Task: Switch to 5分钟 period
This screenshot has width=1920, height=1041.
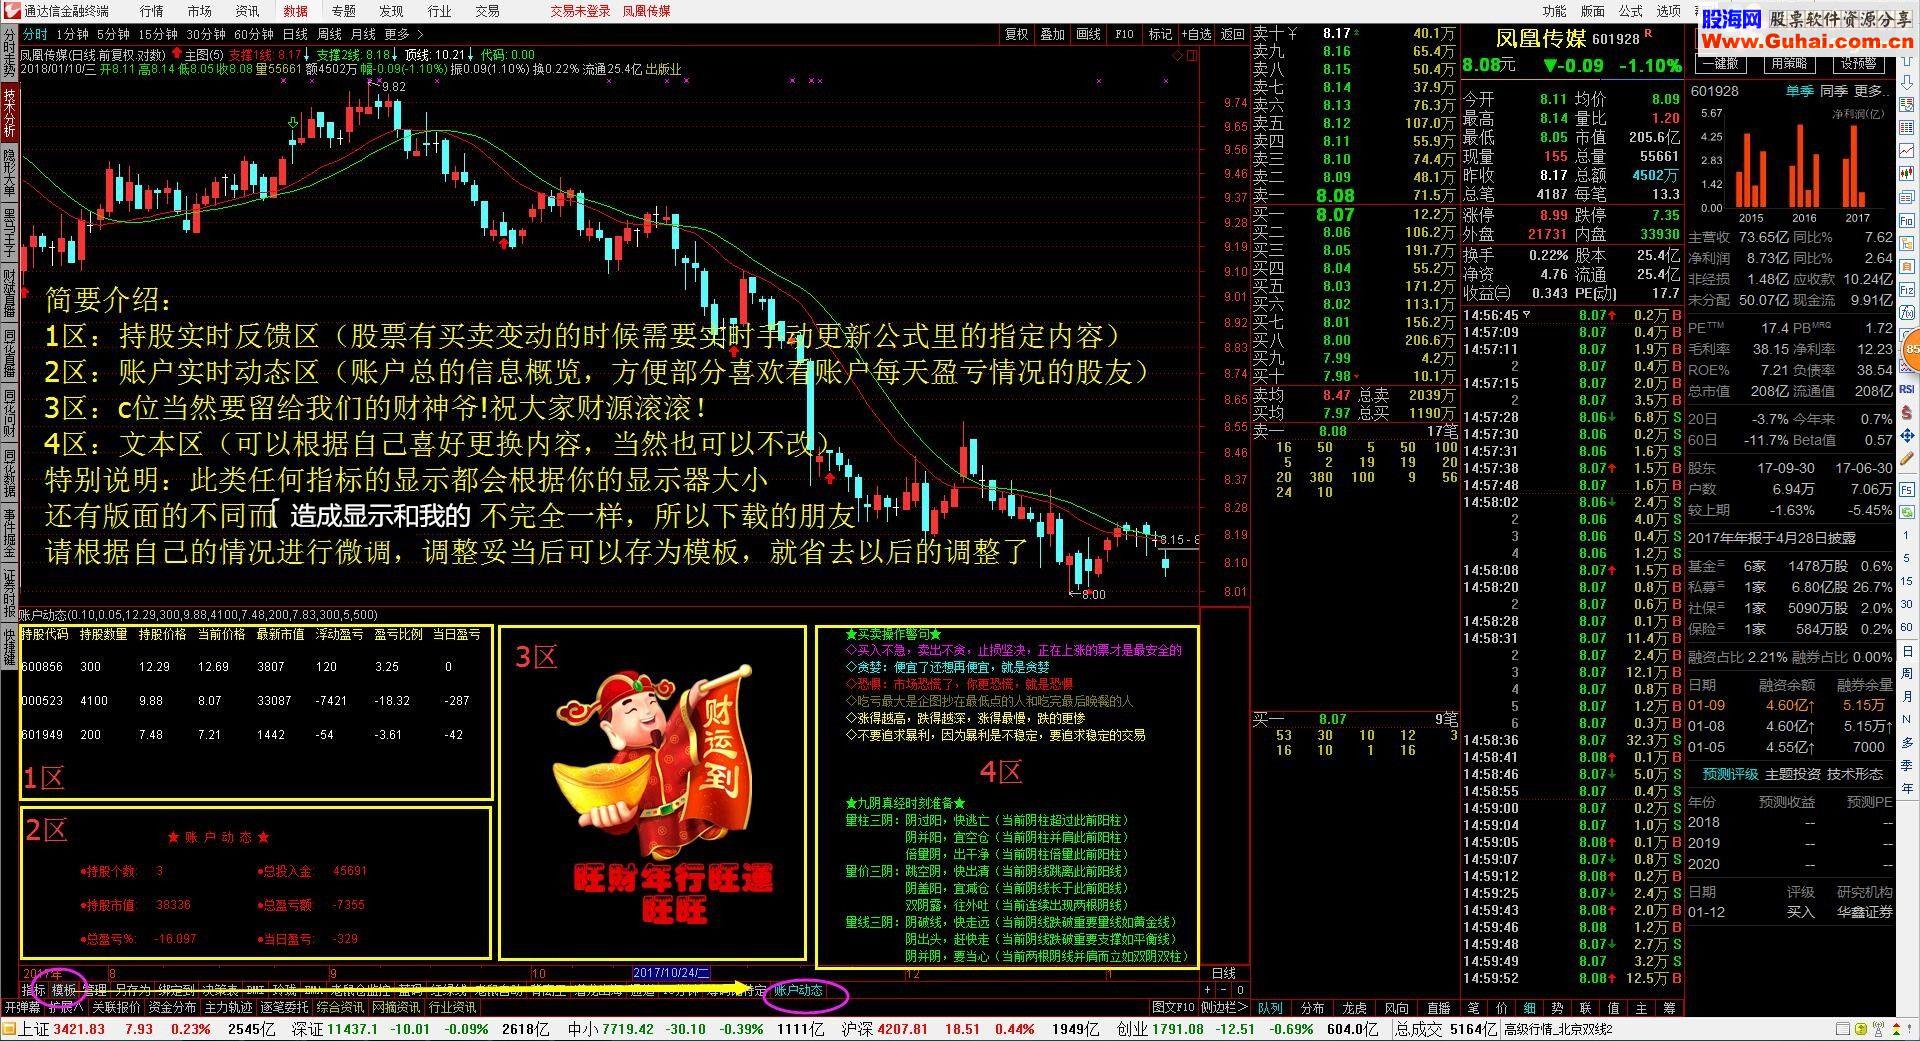Action: (x=113, y=34)
